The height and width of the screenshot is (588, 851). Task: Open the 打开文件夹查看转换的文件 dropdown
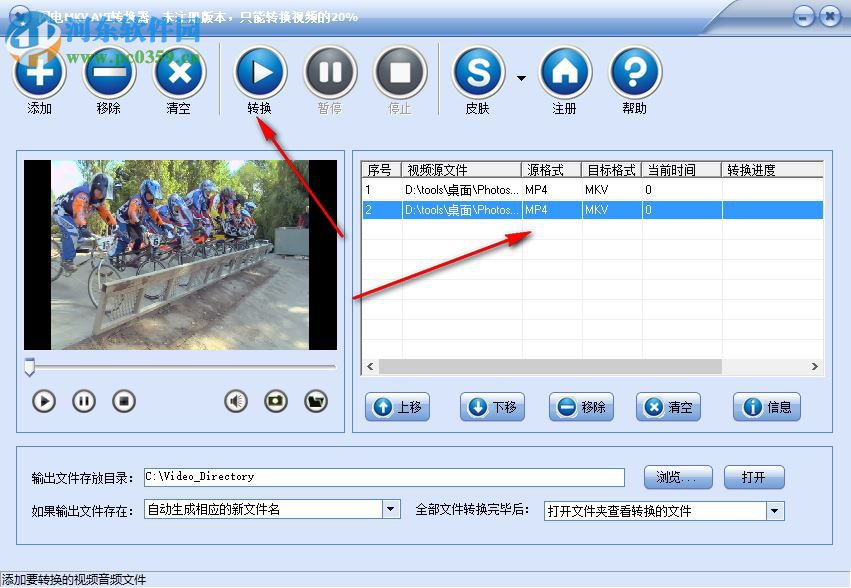coord(773,510)
